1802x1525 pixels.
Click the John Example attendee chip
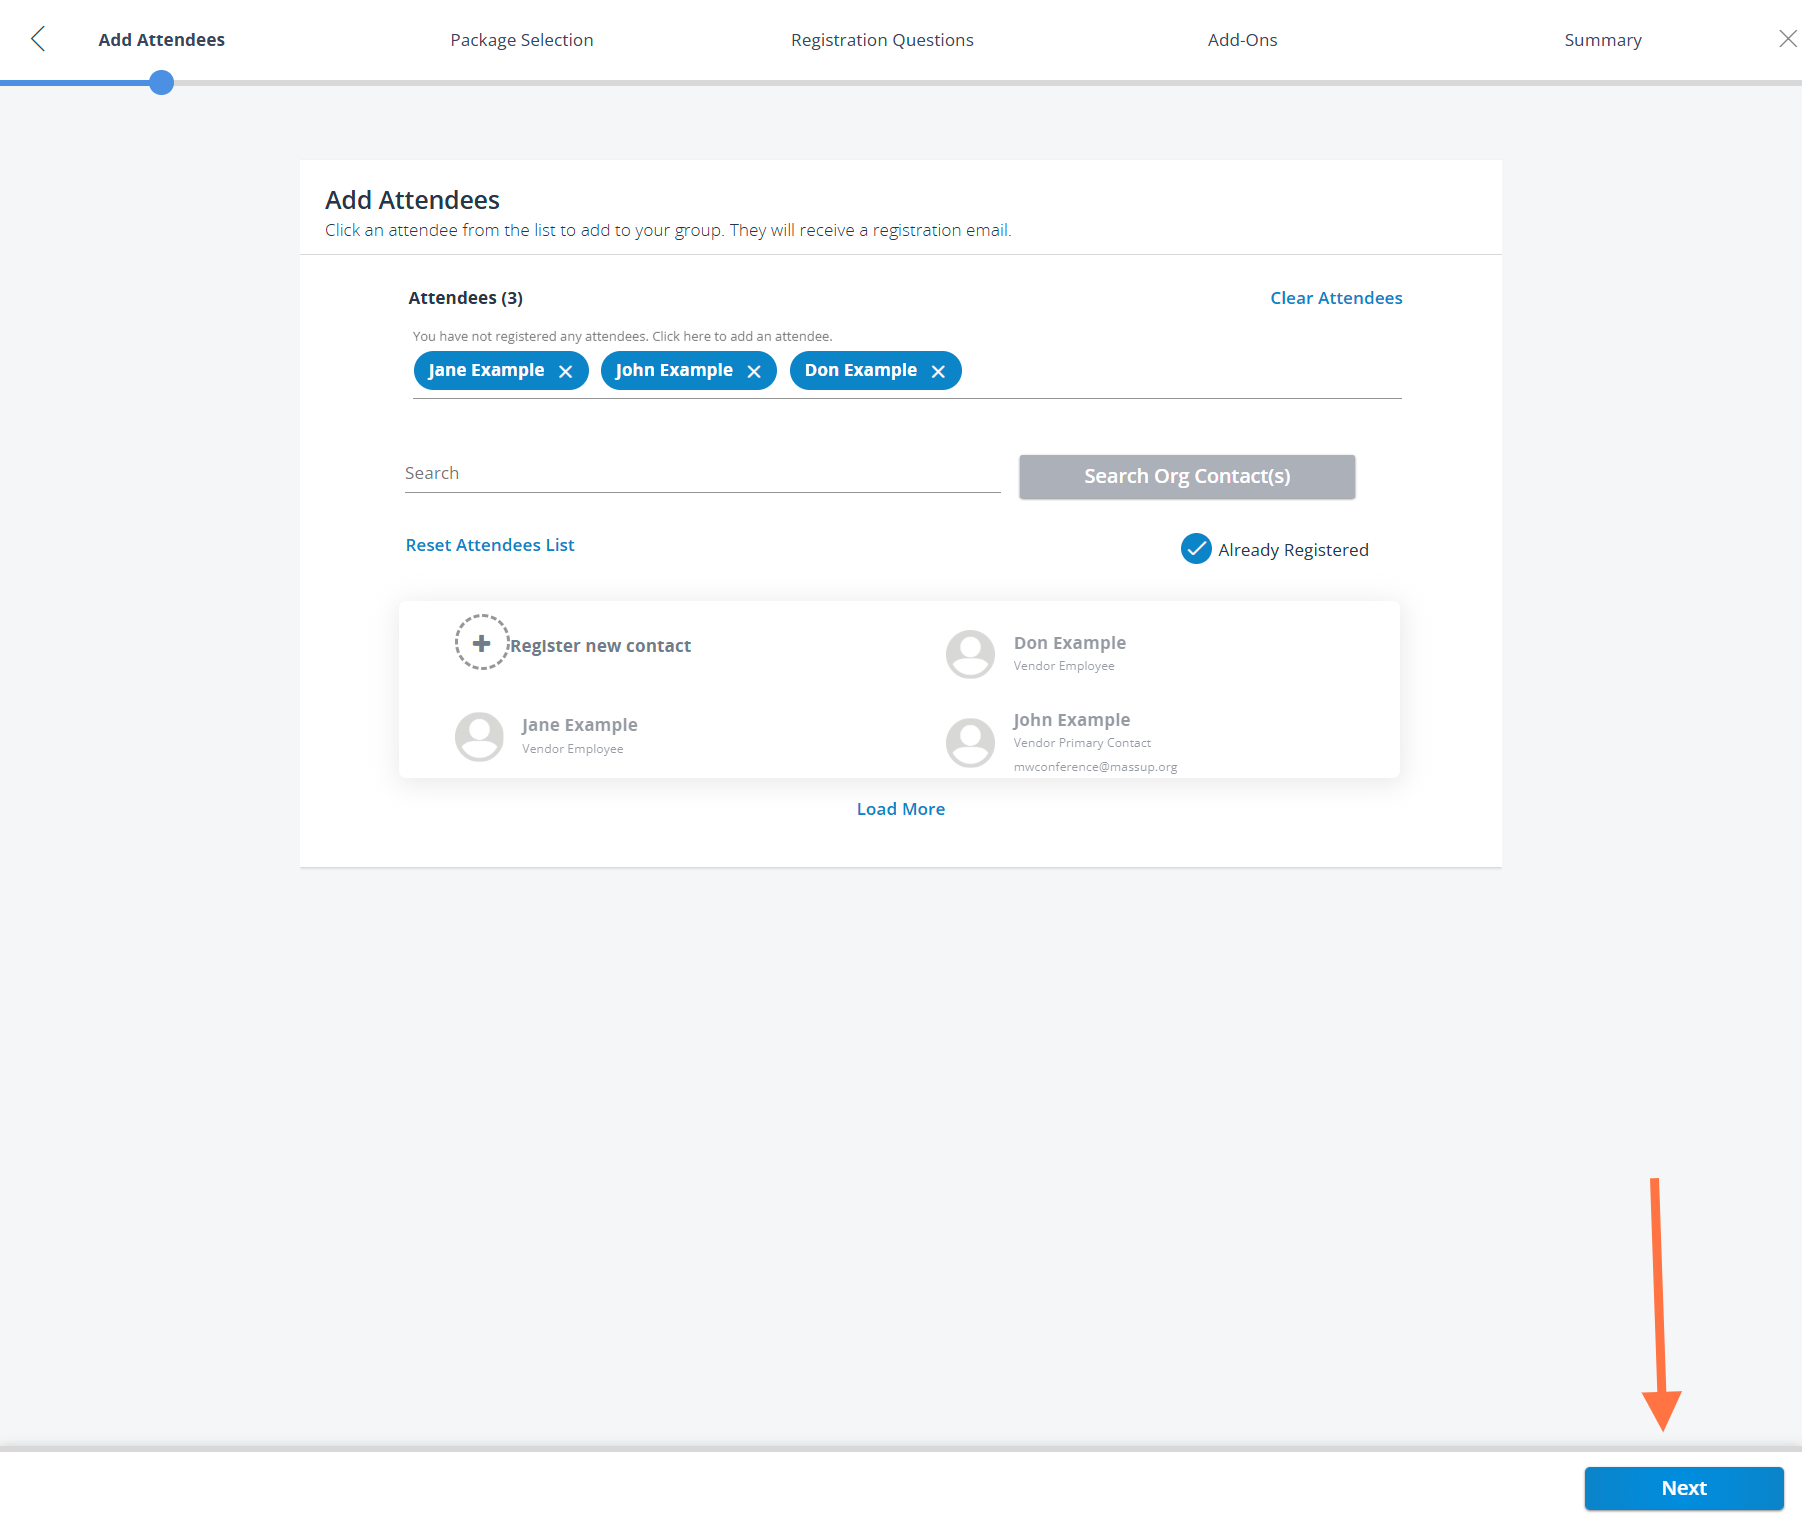tap(689, 371)
